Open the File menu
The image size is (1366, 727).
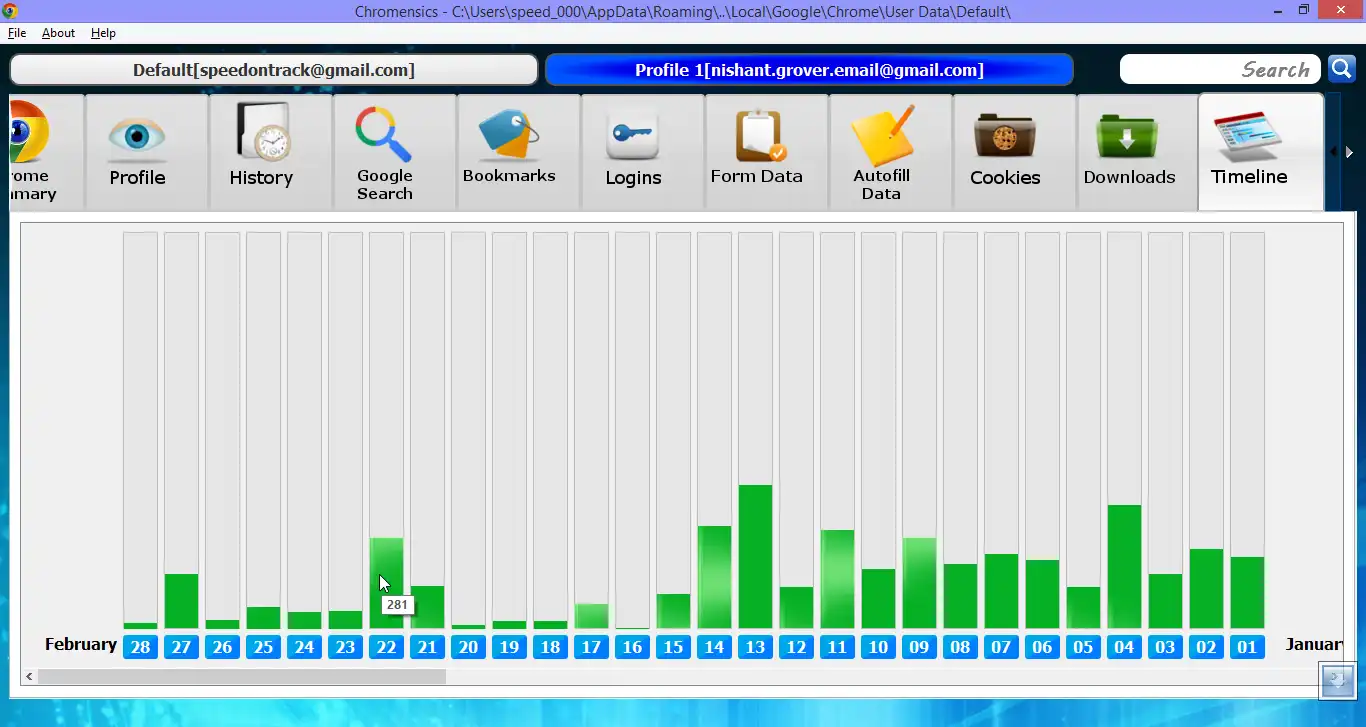coord(17,33)
